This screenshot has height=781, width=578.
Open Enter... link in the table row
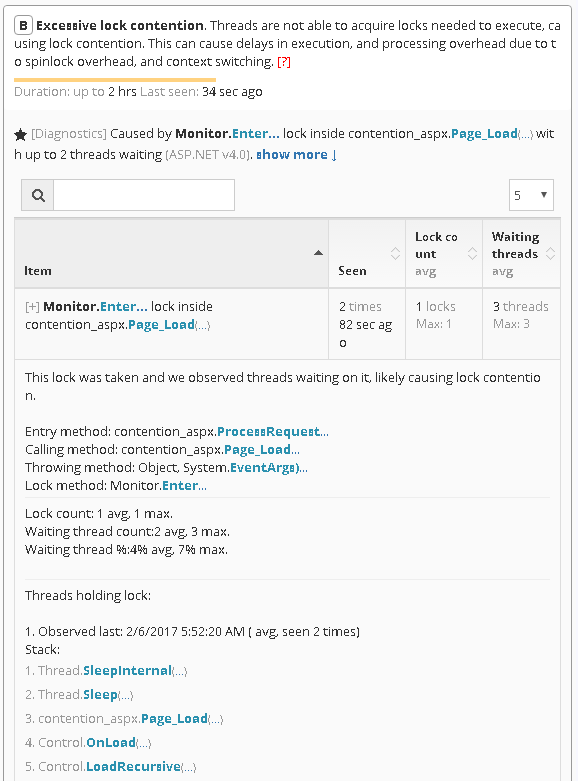124,306
